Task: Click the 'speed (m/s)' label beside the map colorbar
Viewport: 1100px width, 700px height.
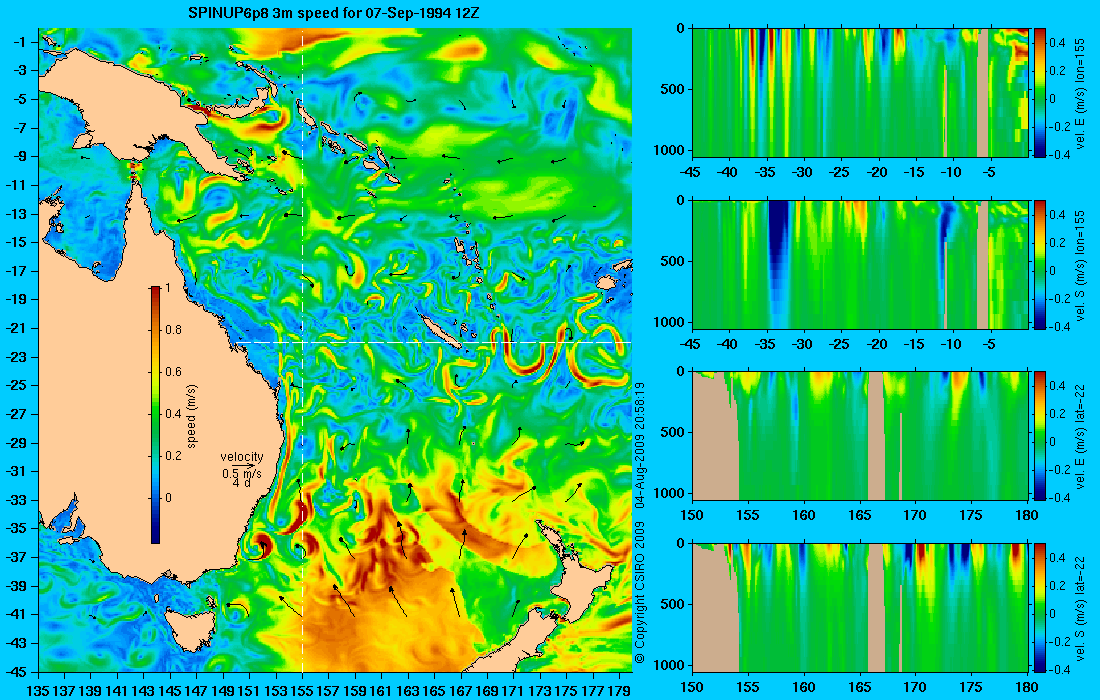Action: click(x=192, y=415)
